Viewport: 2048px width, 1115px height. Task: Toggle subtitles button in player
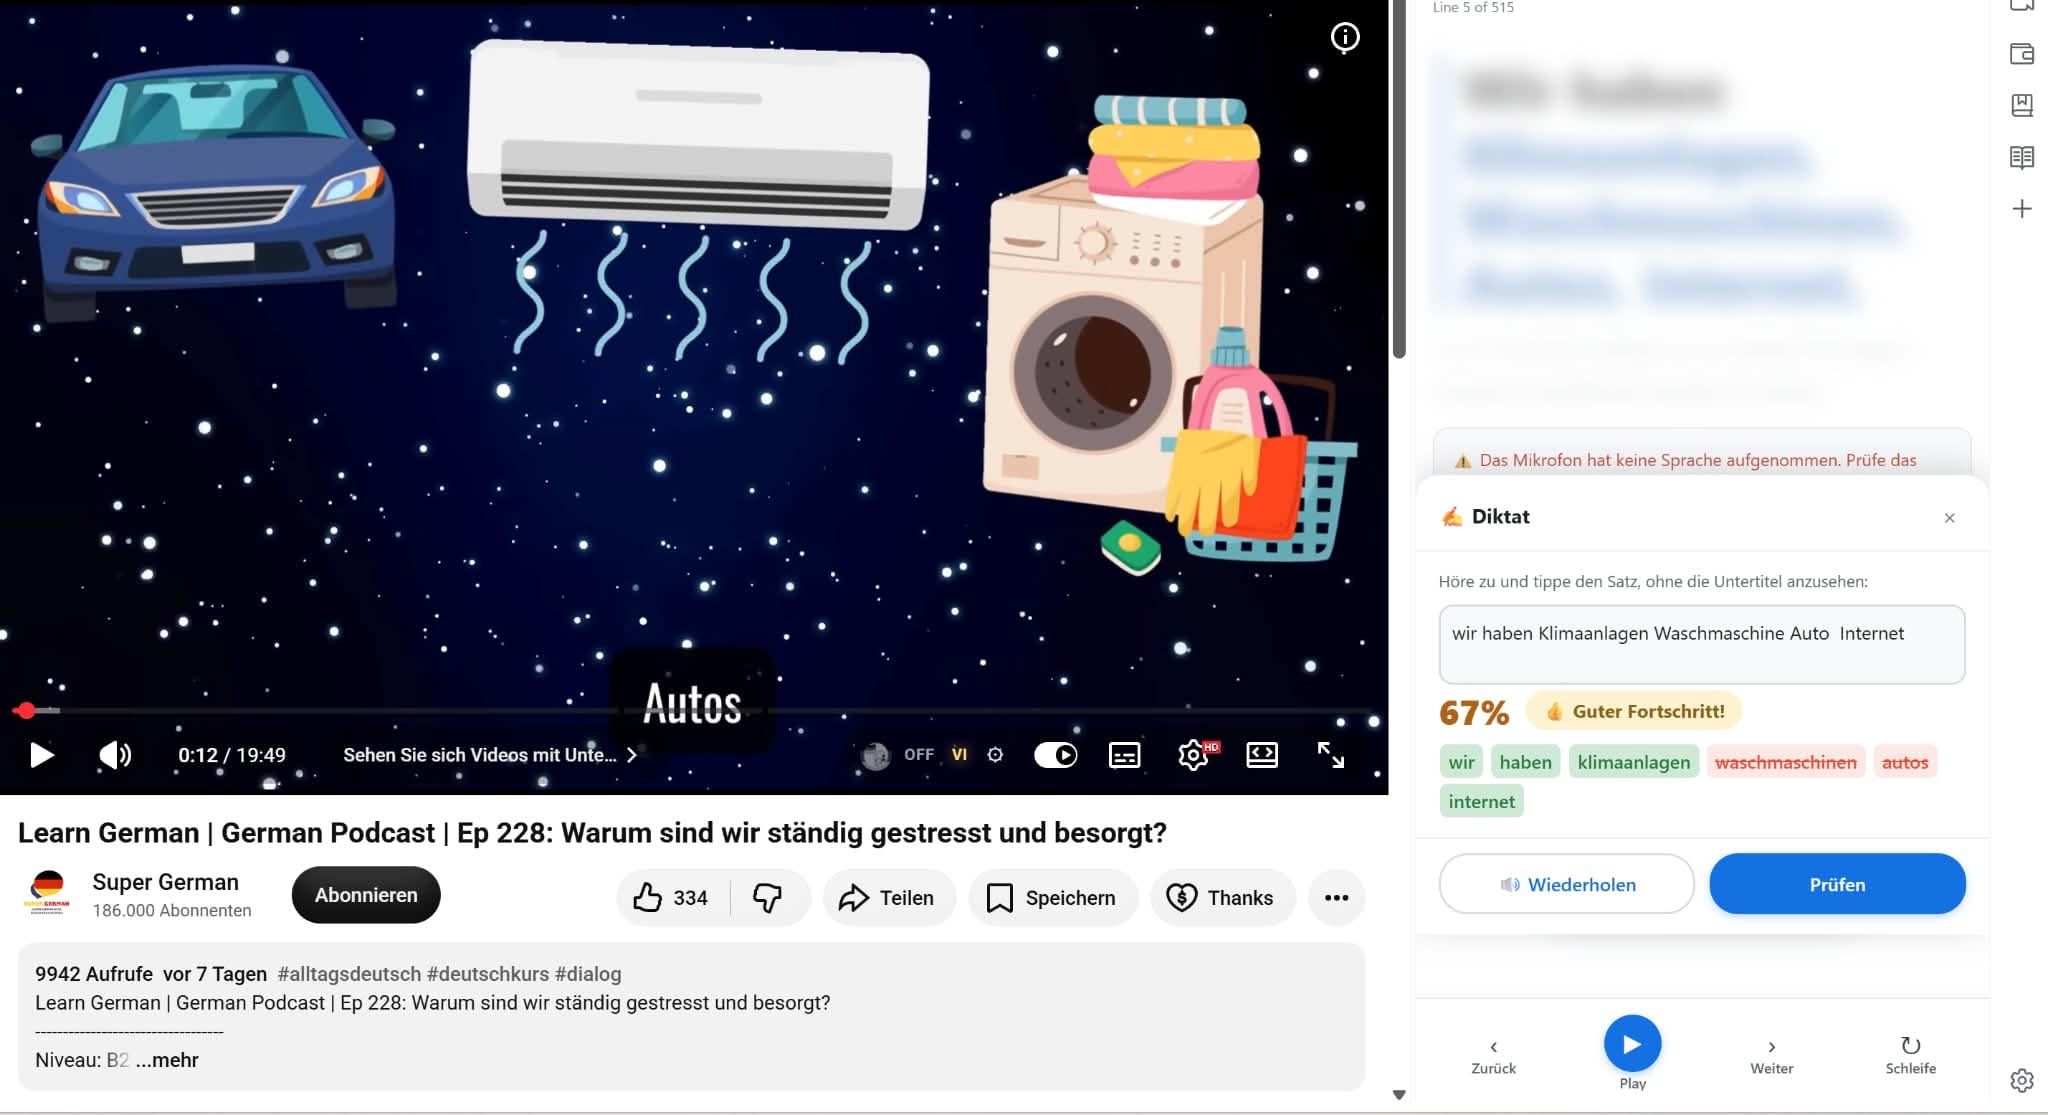pyautogui.click(x=1125, y=755)
